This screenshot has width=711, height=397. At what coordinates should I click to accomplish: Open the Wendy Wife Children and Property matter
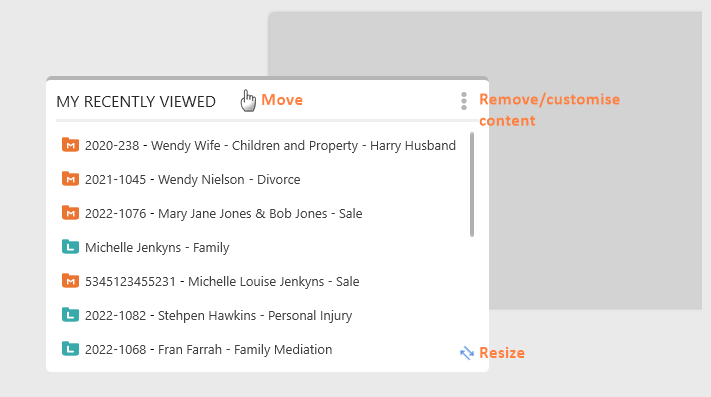pyautogui.click(x=270, y=145)
